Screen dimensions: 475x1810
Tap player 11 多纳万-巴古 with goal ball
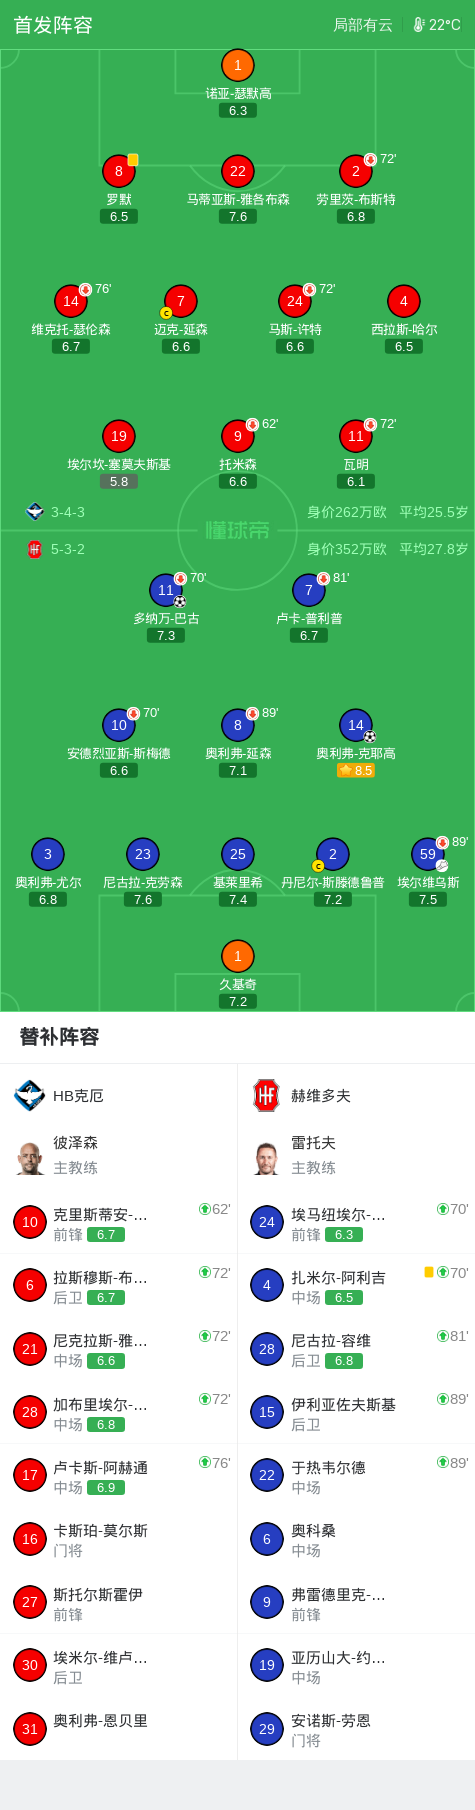tap(166, 590)
